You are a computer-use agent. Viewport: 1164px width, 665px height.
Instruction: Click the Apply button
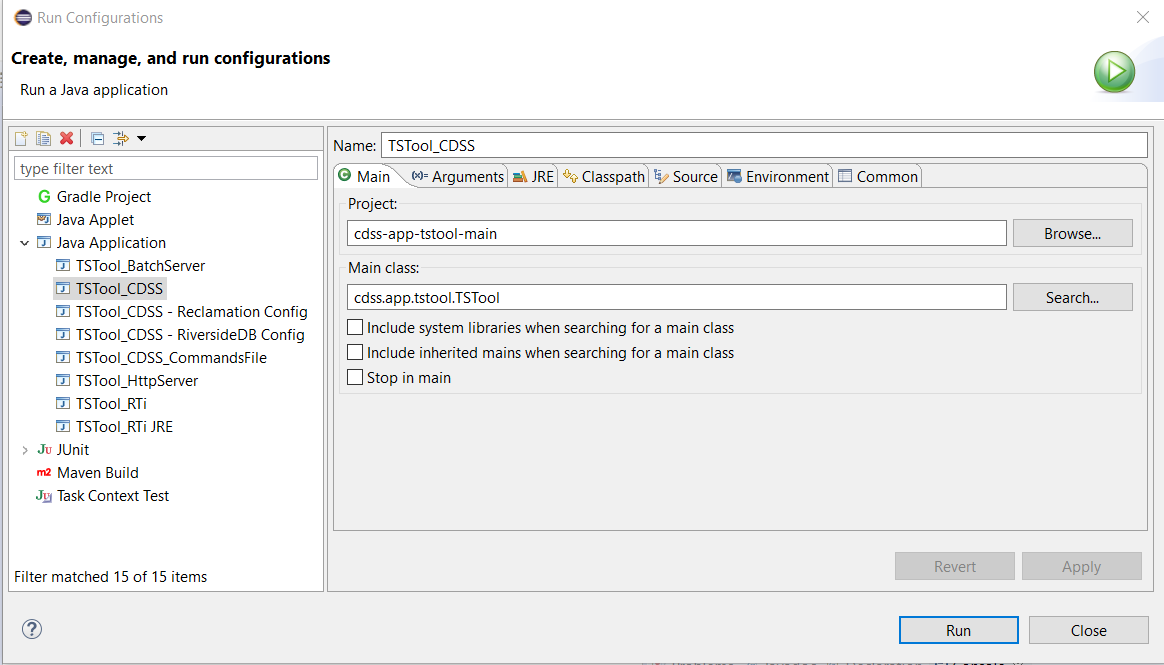(1082, 566)
